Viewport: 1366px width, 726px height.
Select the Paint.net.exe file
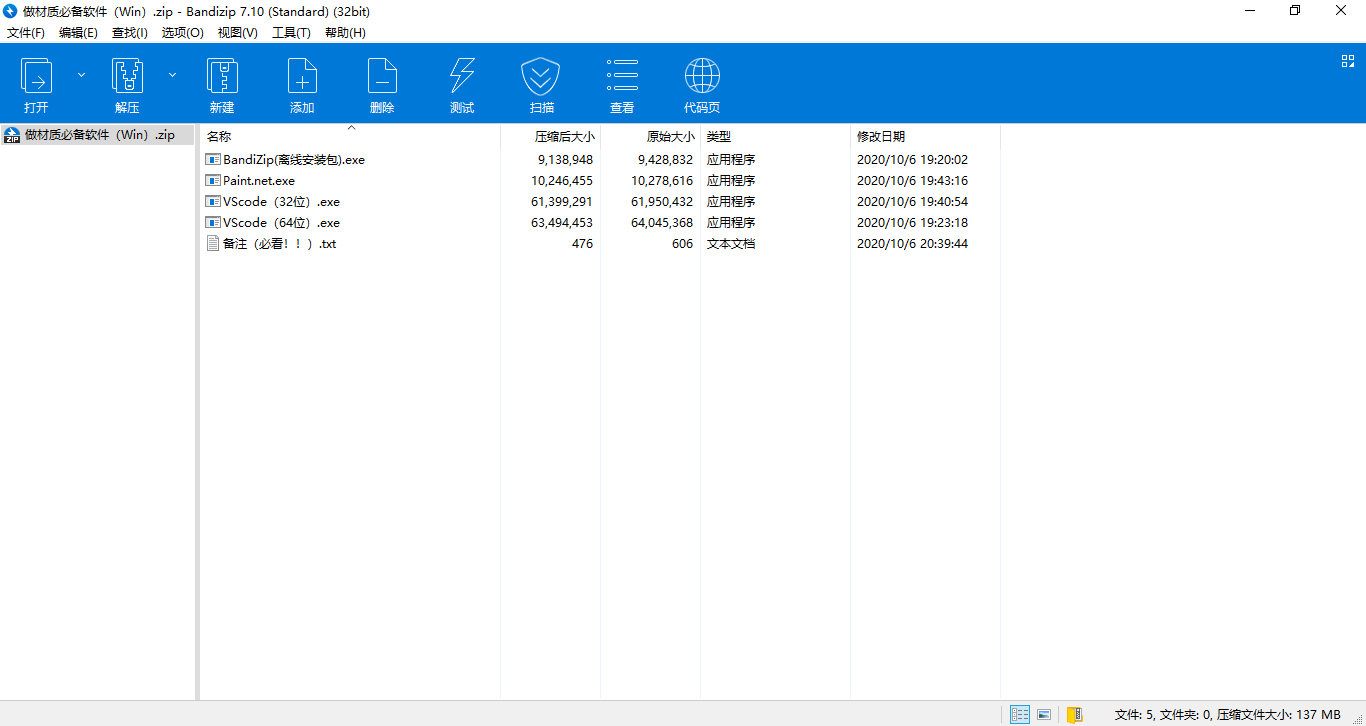click(250, 180)
